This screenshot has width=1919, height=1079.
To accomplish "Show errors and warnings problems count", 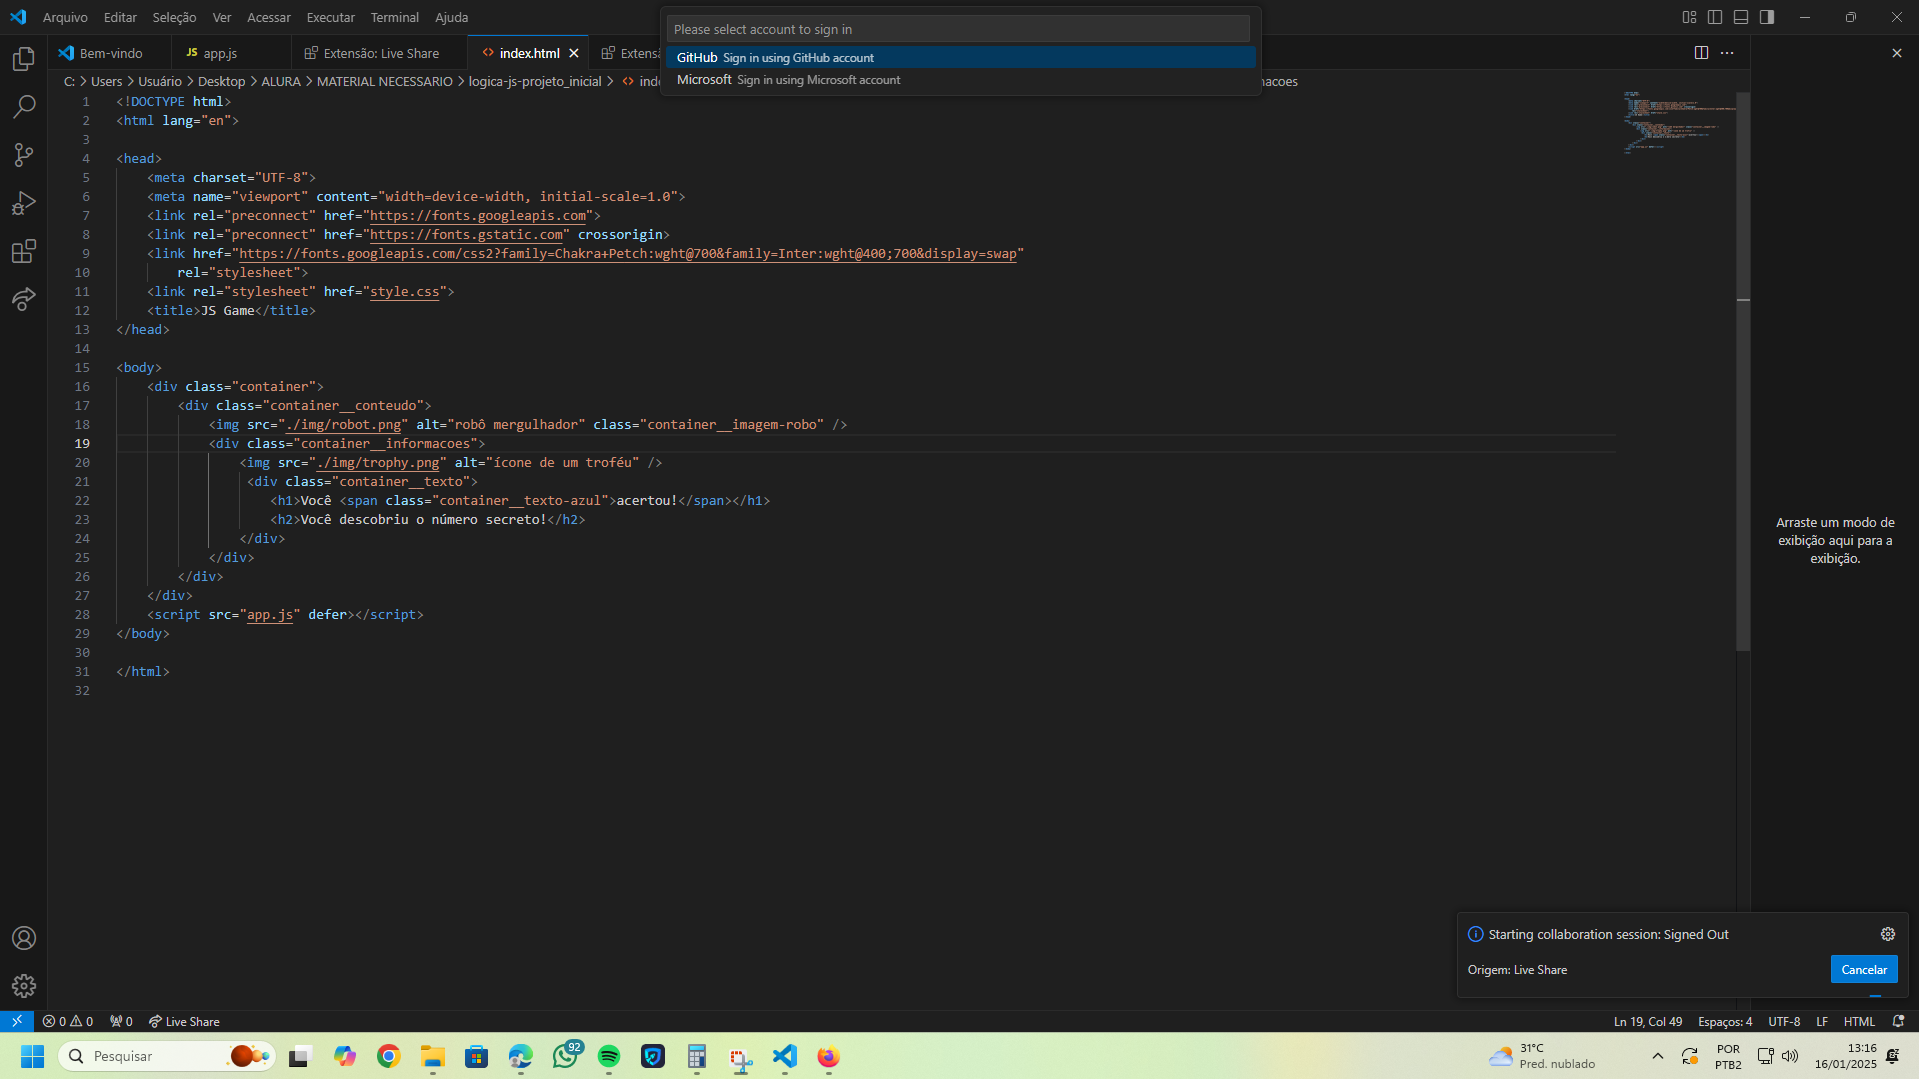I will (x=68, y=1021).
